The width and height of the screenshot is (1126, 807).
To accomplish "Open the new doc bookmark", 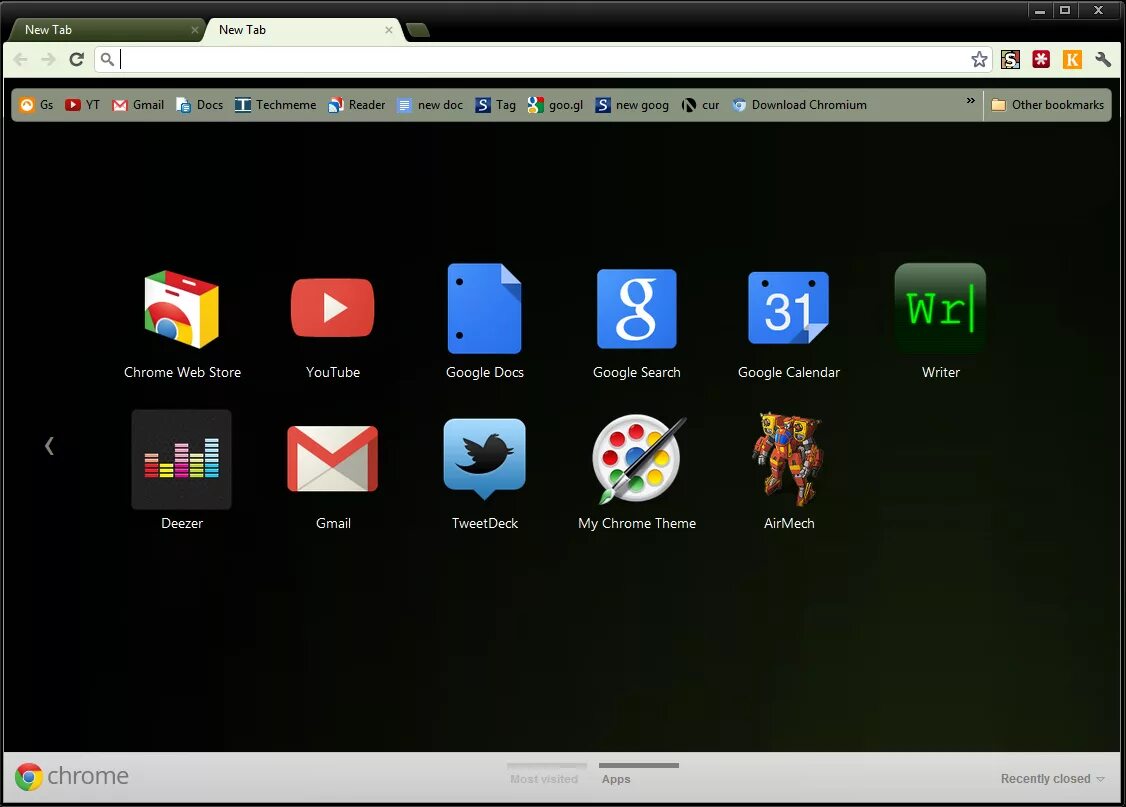I will tap(430, 105).
